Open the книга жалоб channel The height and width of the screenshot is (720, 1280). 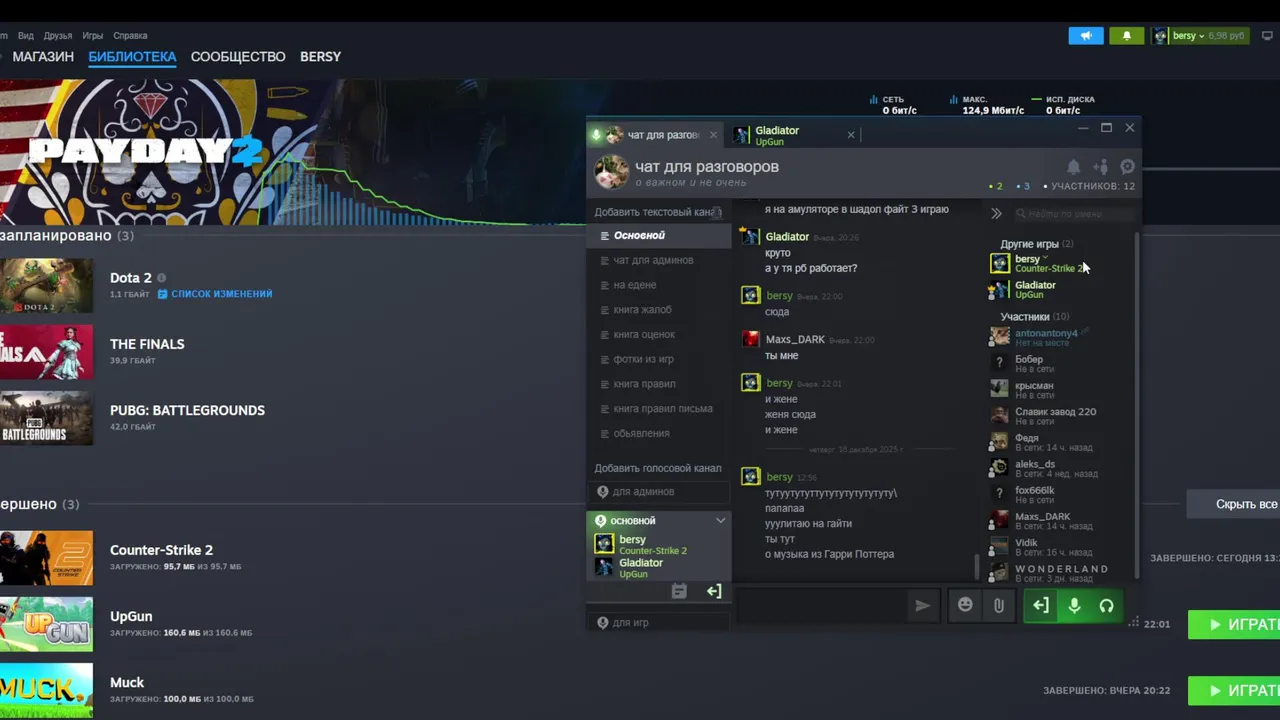tap(659, 310)
